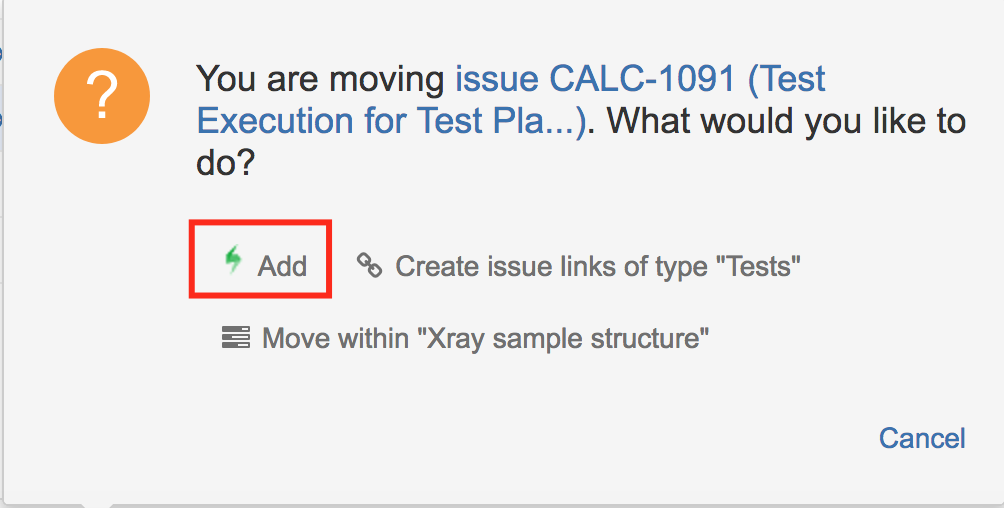Select Create issue links of type "Tests"

tap(579, 265)
